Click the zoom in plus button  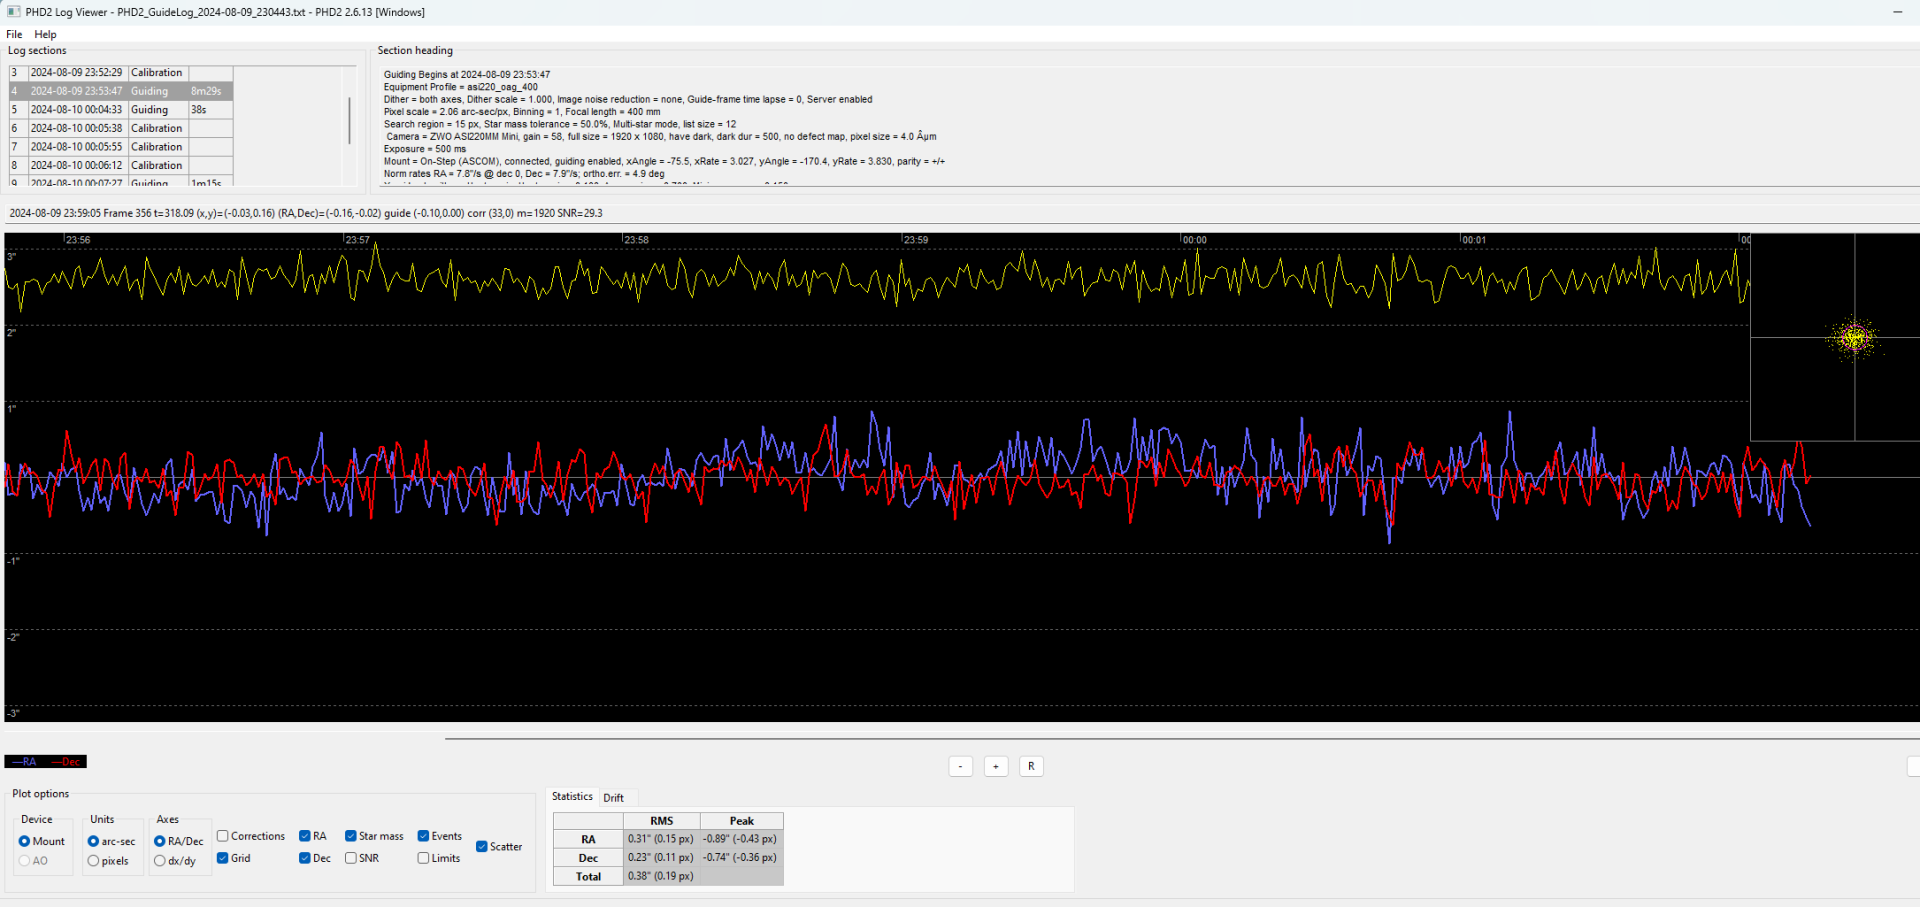pos(996,766)
